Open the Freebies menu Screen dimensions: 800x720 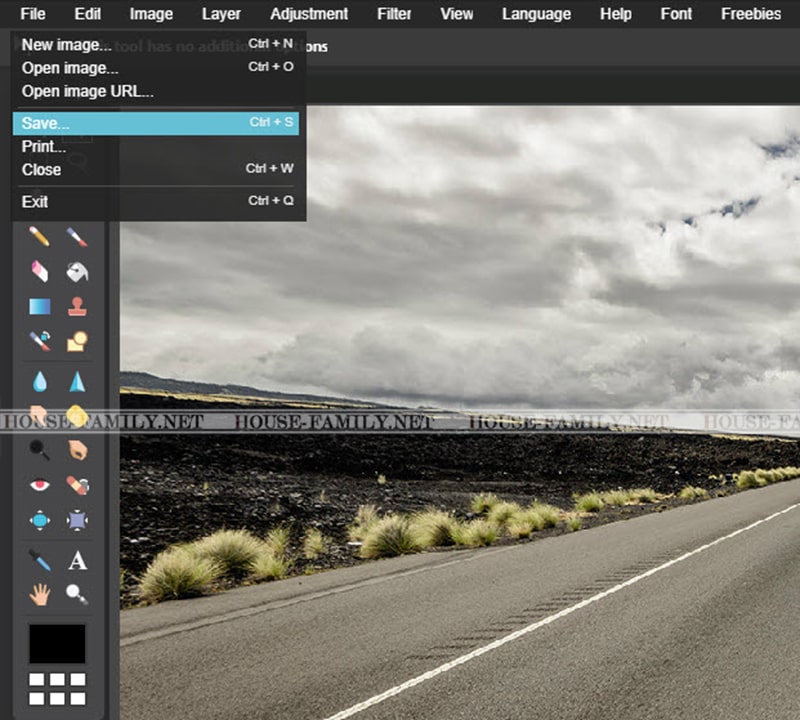(751, 14)
